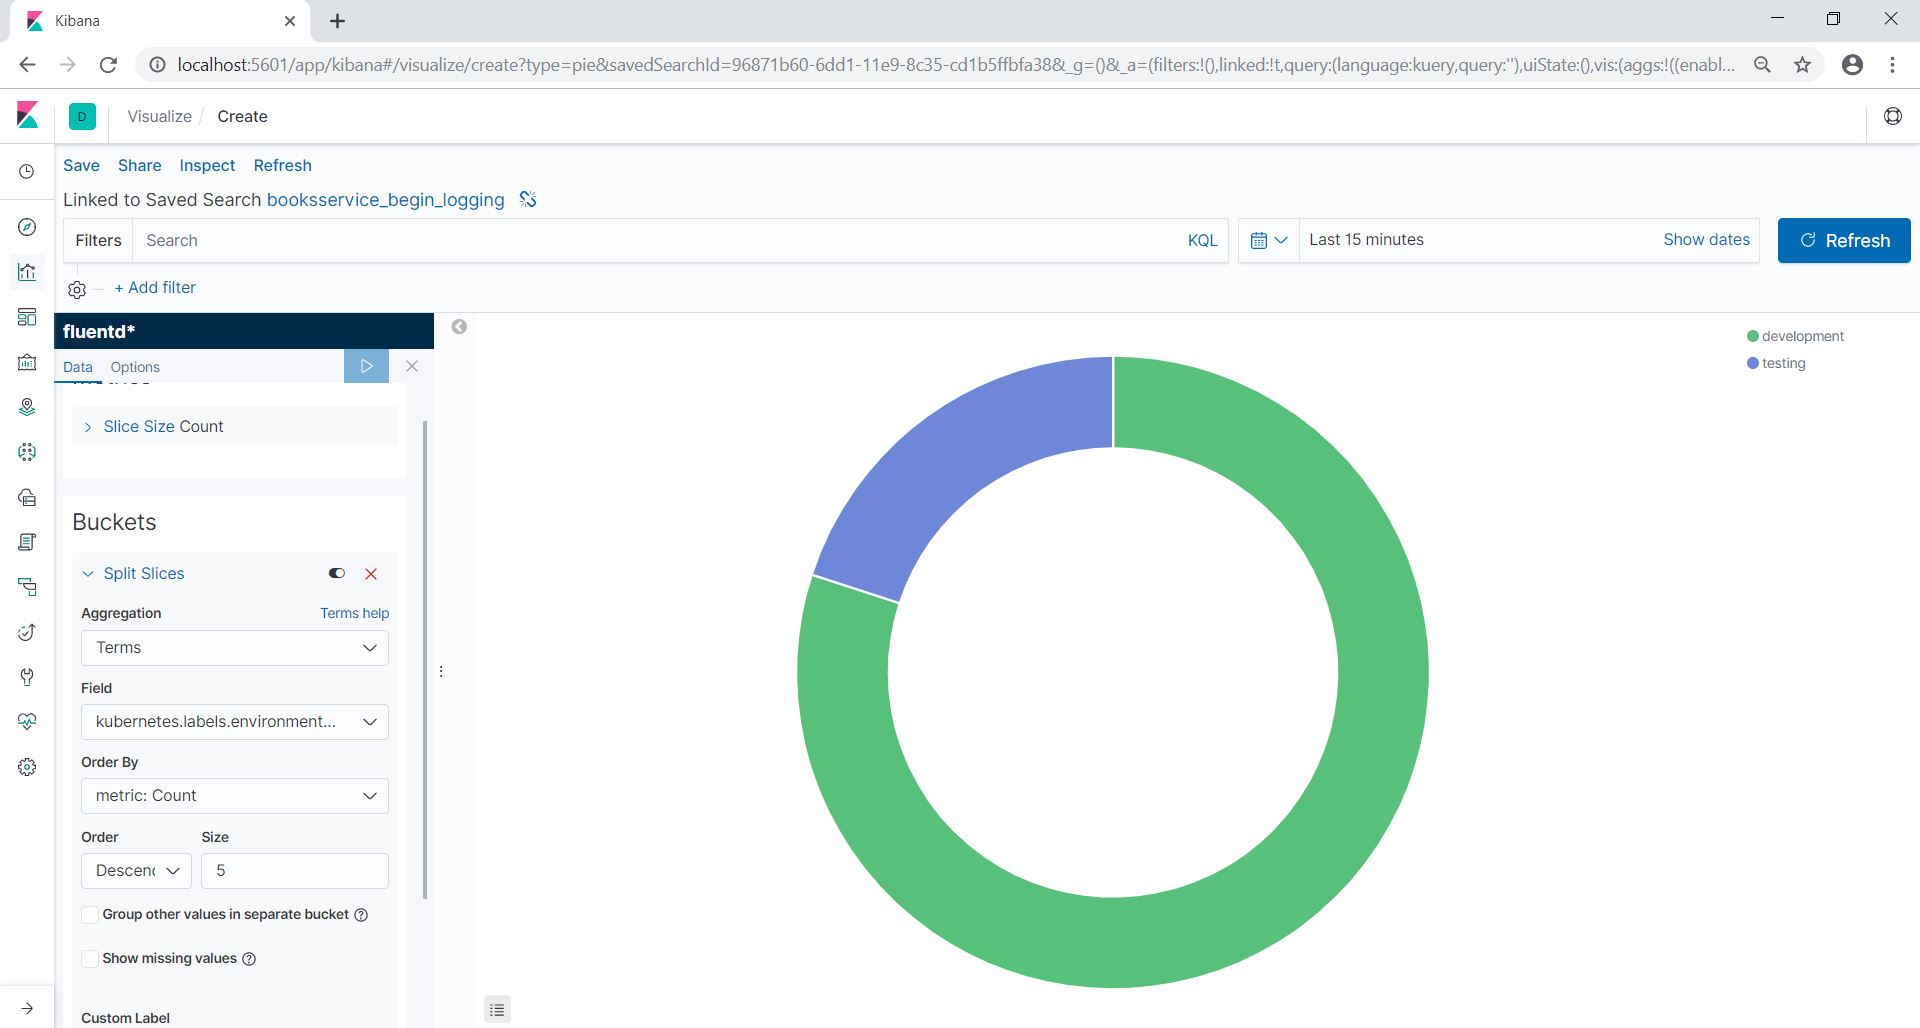Screen dimensions: 1920x1028
Task: Open Discover compass icon in sidebar
Action: (x=27, y=227)
